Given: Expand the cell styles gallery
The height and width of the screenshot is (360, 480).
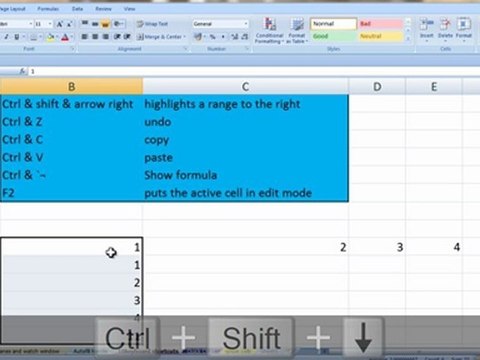Looking at the screenshot, I should [x=408, y=39].
